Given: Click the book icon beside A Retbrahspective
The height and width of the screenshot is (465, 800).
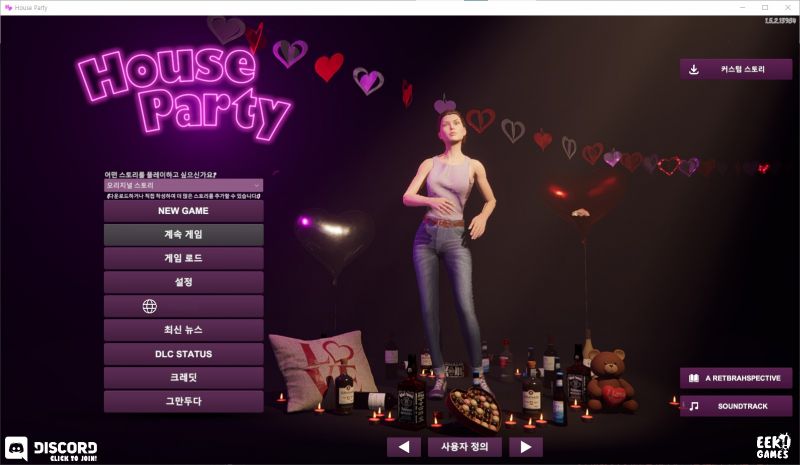Looking at the screenshot, I should pyautogui.click(x=694, y=378).
